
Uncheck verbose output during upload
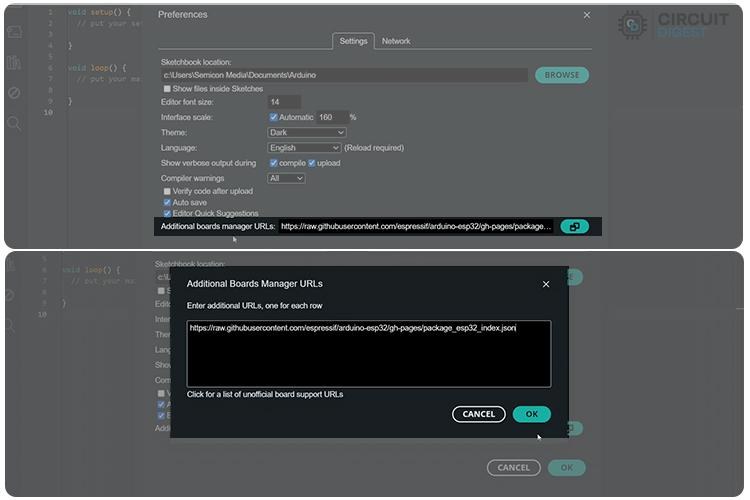[311, 163]
